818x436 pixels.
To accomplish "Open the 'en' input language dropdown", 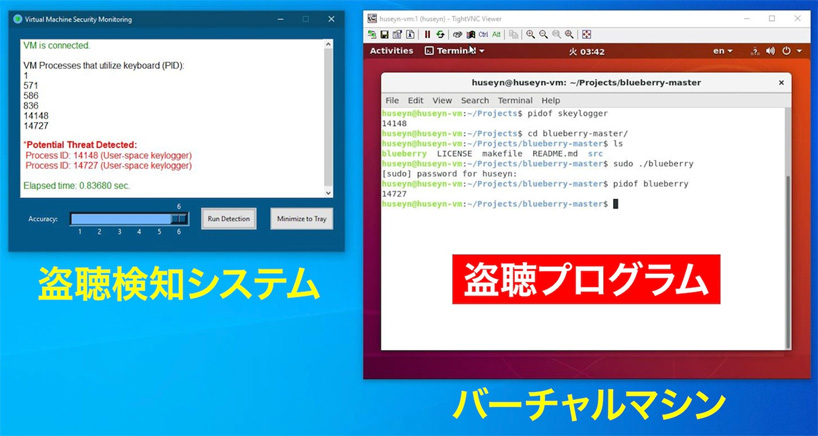I will coord(723,51).
